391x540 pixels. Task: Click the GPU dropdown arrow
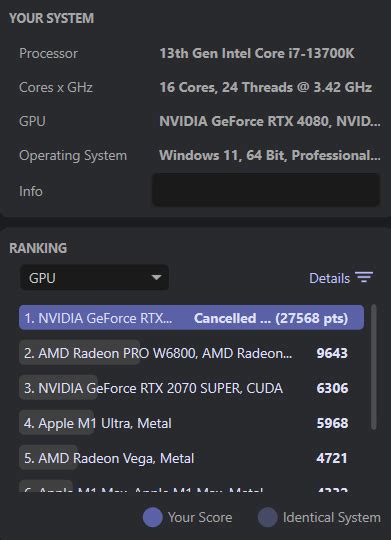tap(156, 278)
